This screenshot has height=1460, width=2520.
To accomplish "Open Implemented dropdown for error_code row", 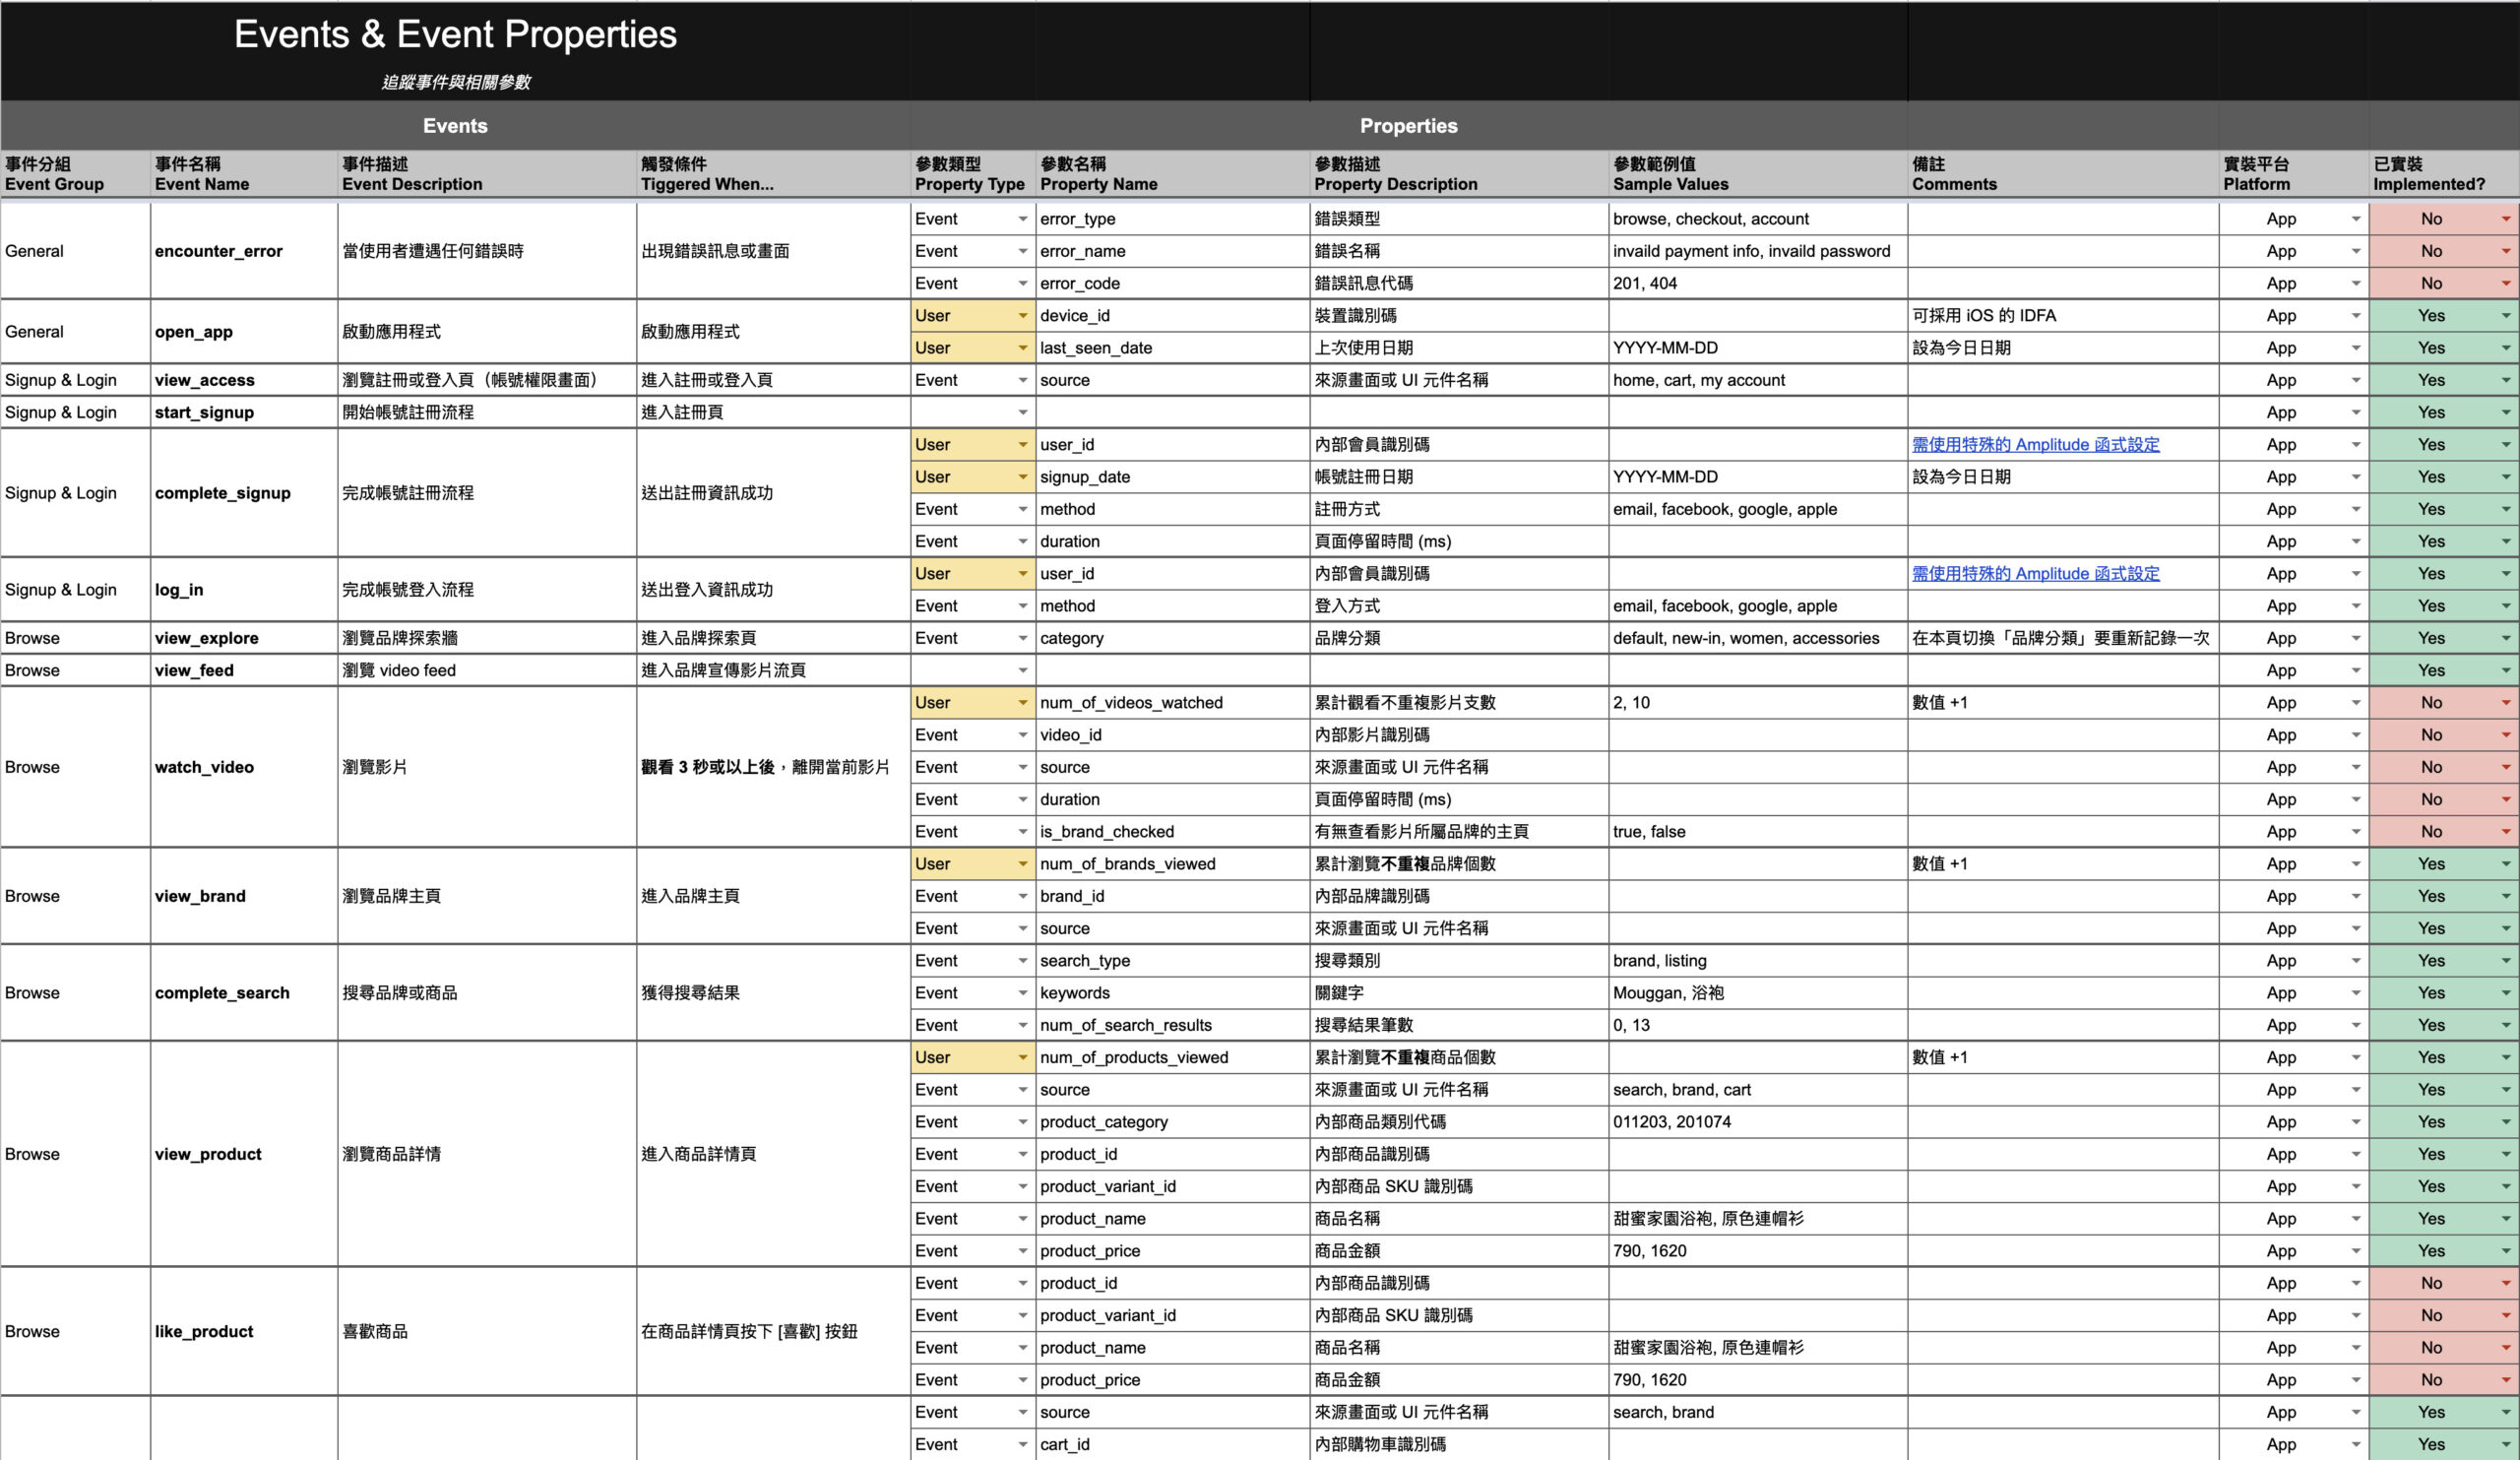I will pos(2505,284).
